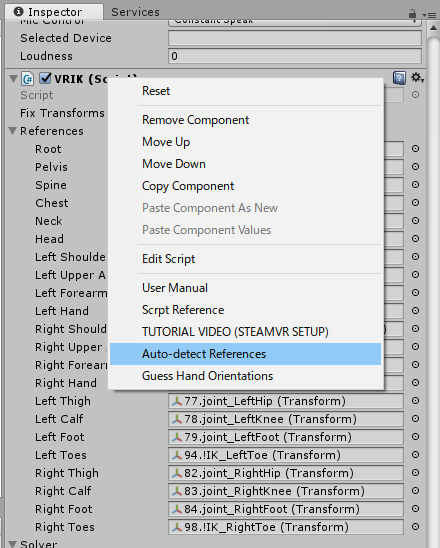The image size is (440, 548).
Task: Open object picker for Left Upper Arm field
Action: pos(415,275)
